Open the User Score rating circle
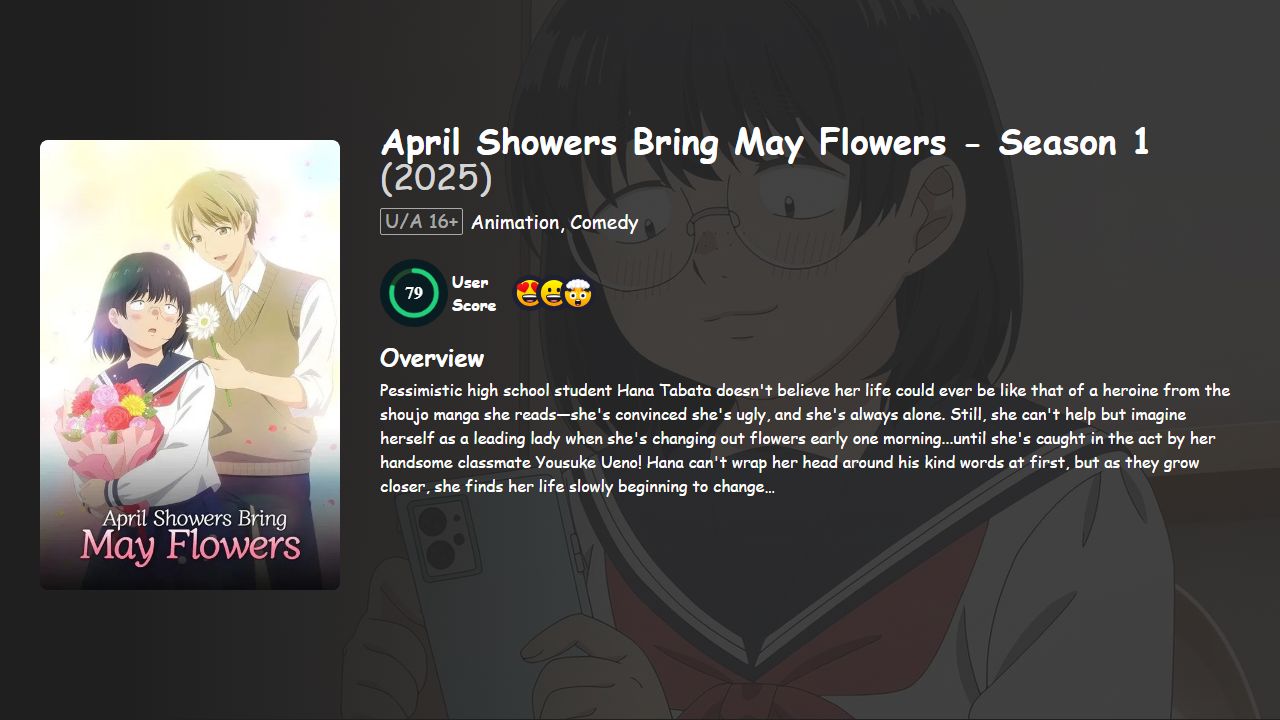The width and height of the screenshot is (1280, 720). [413, 293]
